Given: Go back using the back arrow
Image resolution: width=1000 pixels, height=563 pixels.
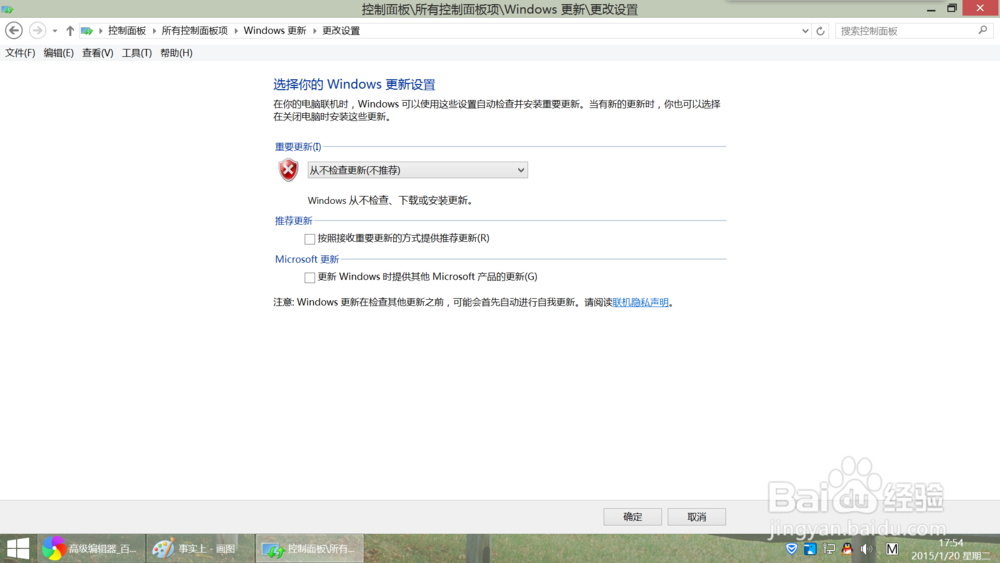Looking at the screenshot, I should [x=13, y=31].
